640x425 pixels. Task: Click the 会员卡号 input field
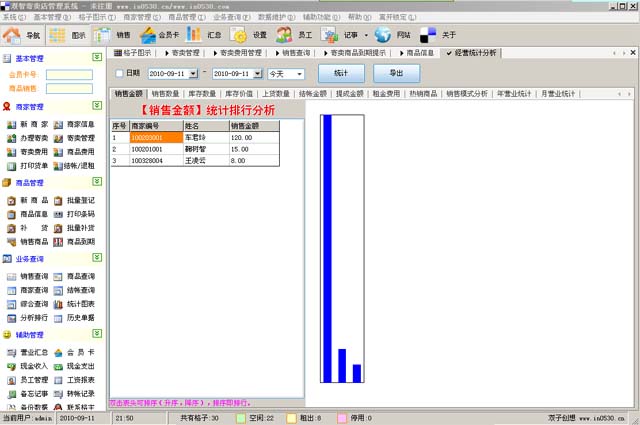70,74
